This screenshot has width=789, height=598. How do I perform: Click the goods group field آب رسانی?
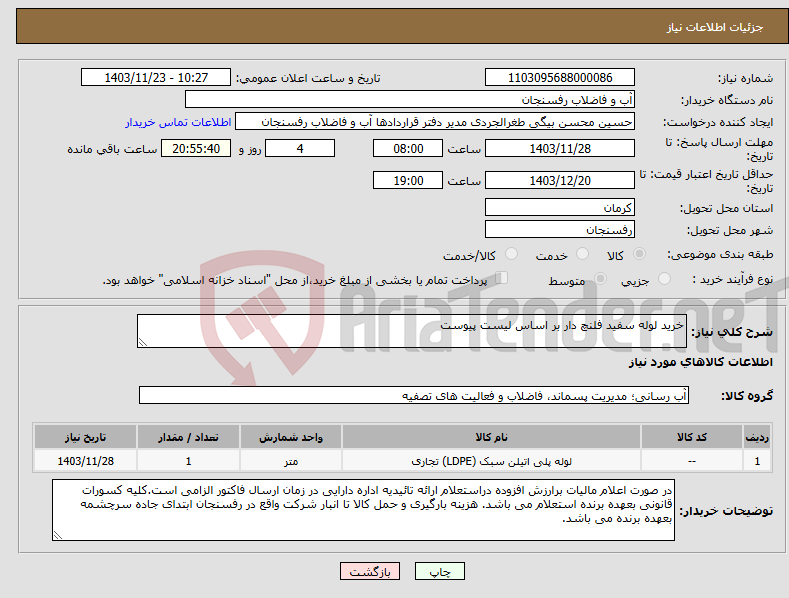[414, 396]
